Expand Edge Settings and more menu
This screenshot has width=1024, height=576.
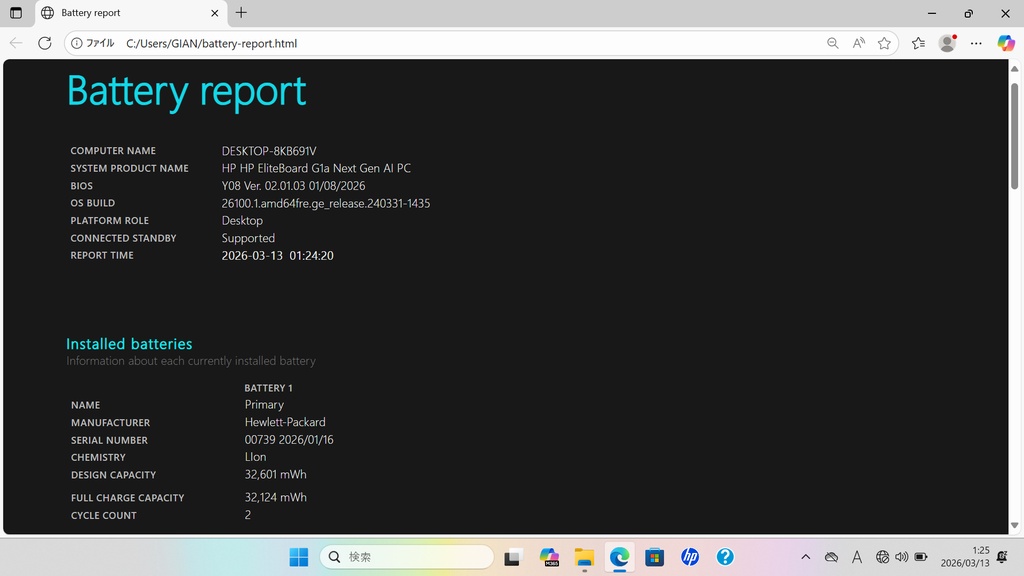976,43
